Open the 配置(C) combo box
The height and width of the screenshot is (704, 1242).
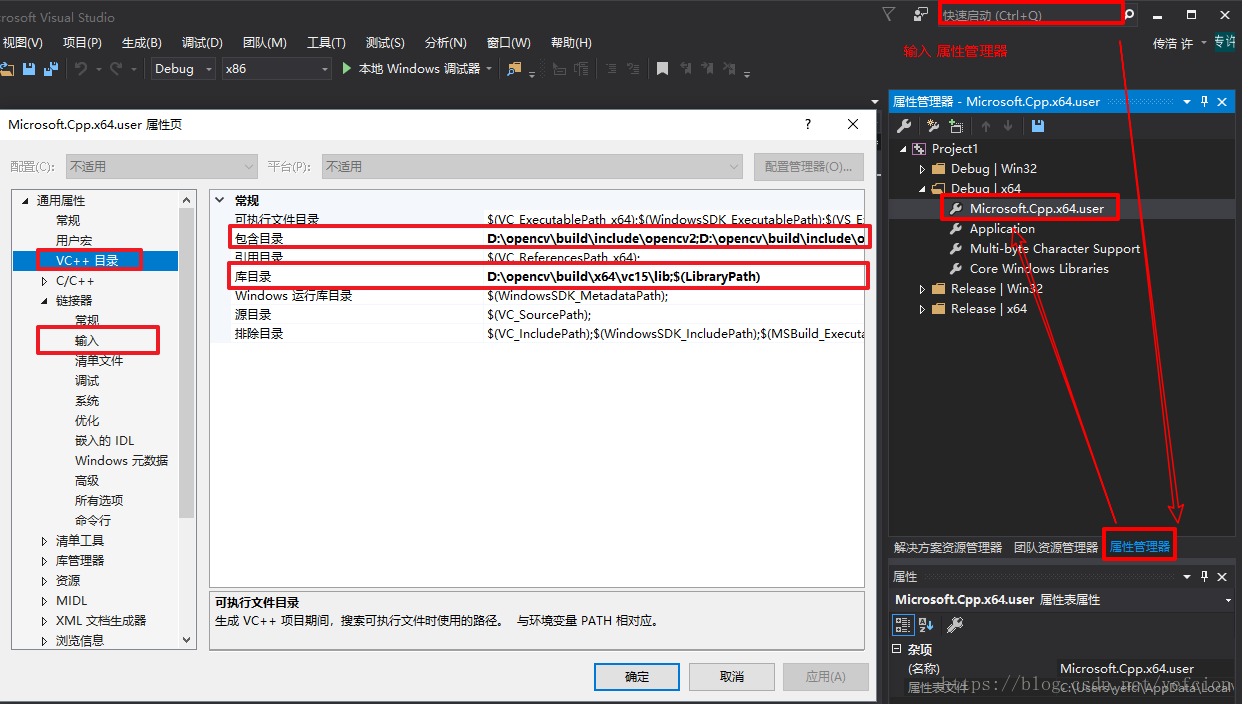[162, 166]
